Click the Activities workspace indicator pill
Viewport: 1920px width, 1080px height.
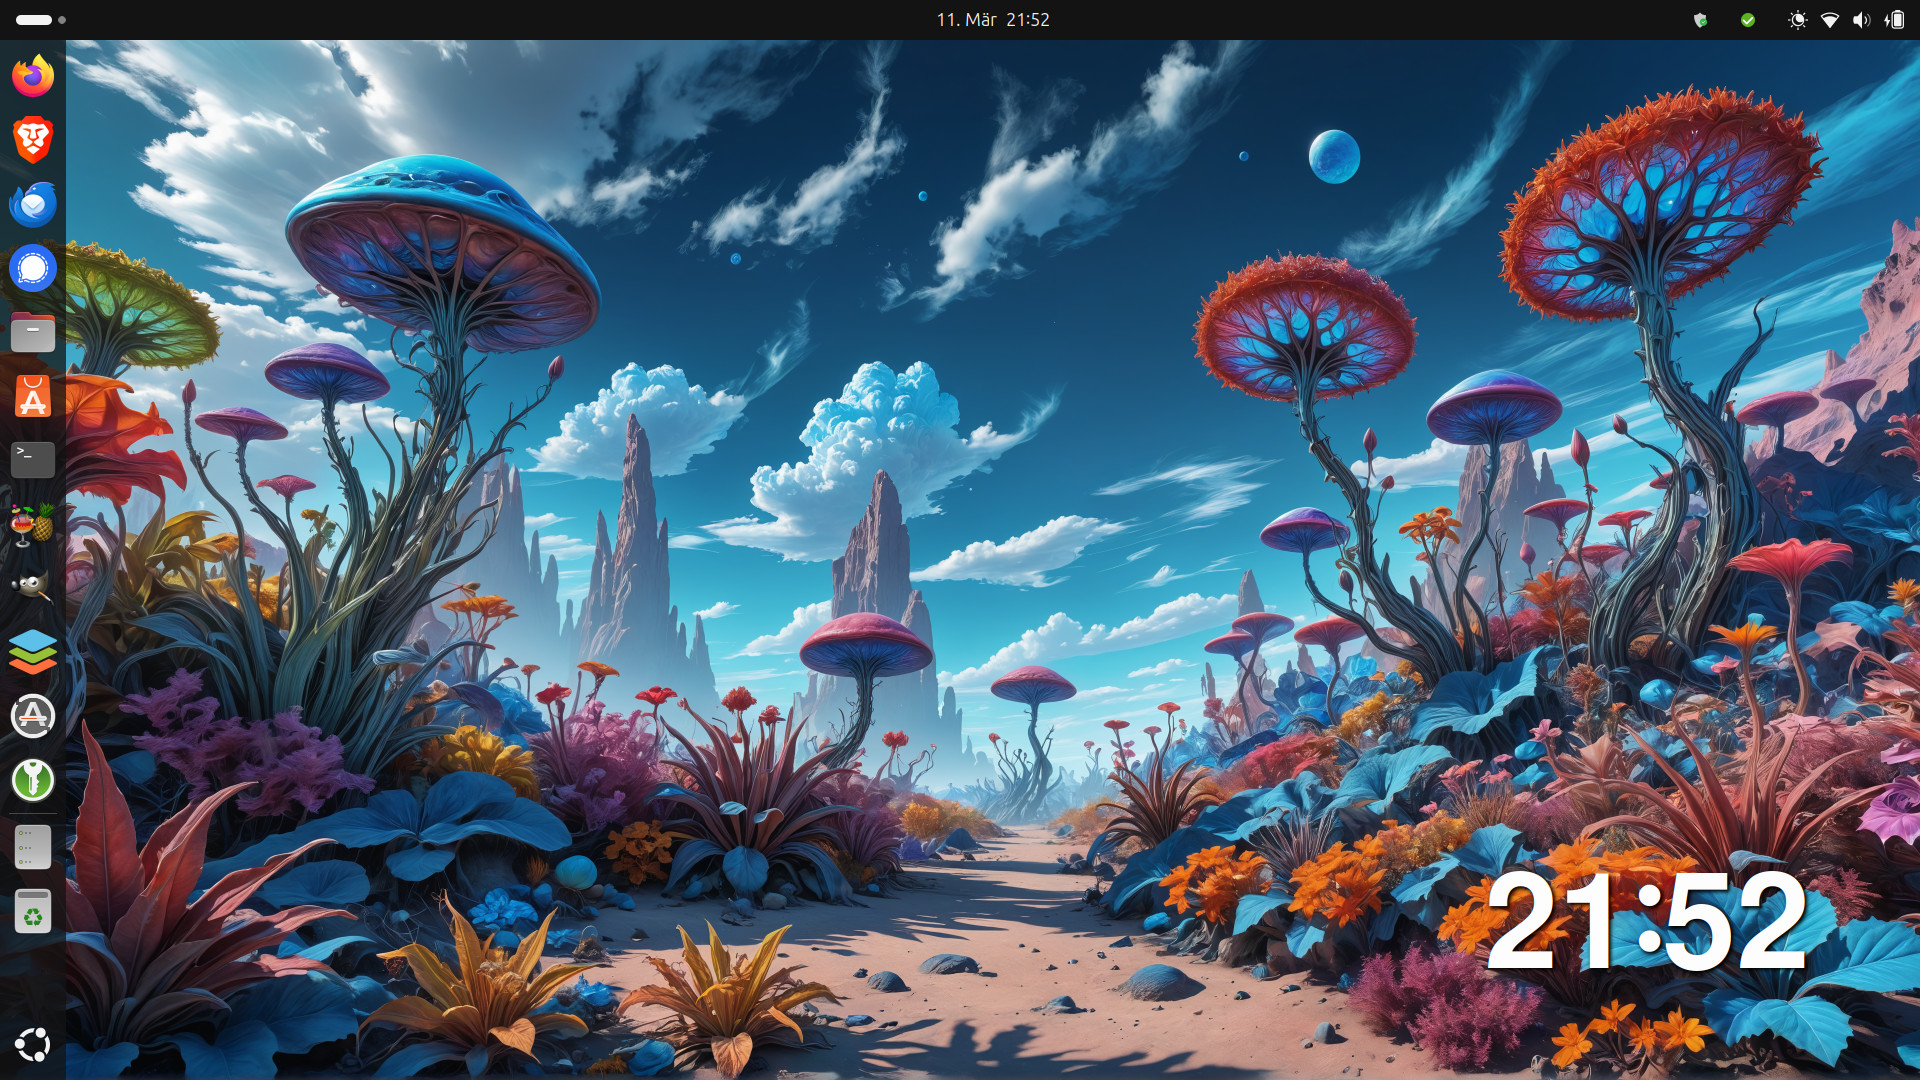(x=34, y=20)
